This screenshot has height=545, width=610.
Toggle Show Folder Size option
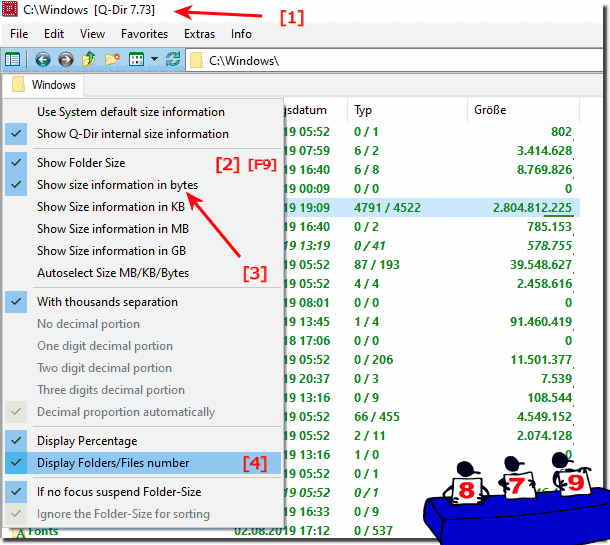(143, 163)
